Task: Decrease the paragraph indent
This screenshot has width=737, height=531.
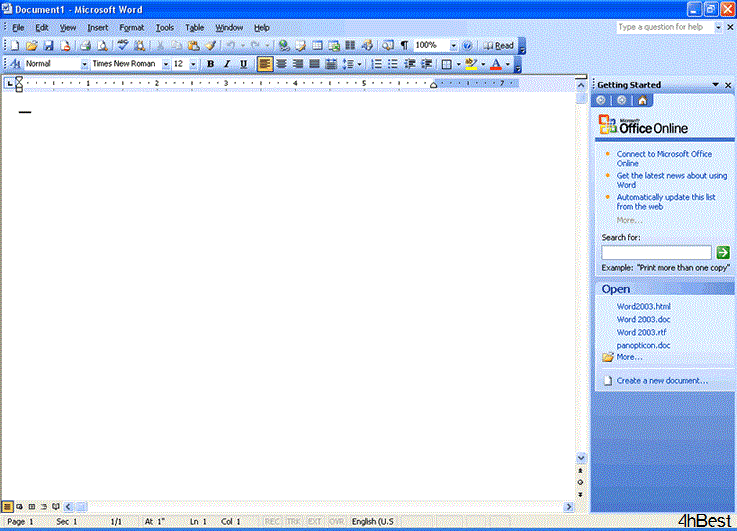Action: click(x=410, y=64)
